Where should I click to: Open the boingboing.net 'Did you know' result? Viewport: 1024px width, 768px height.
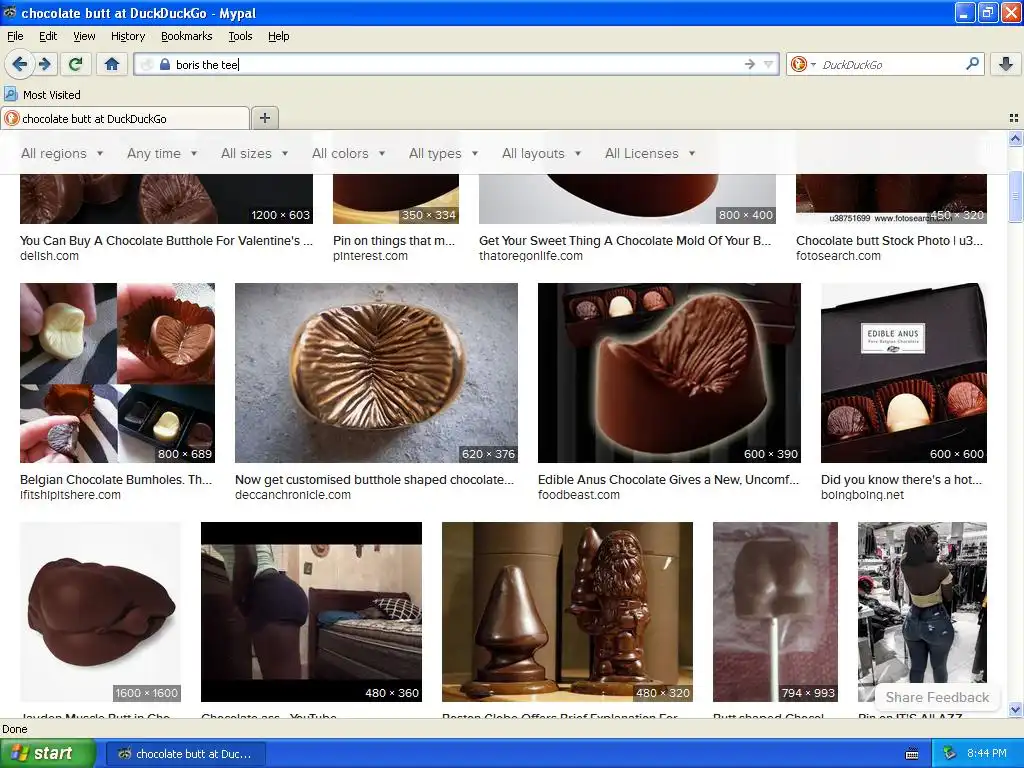pos(901,479)
